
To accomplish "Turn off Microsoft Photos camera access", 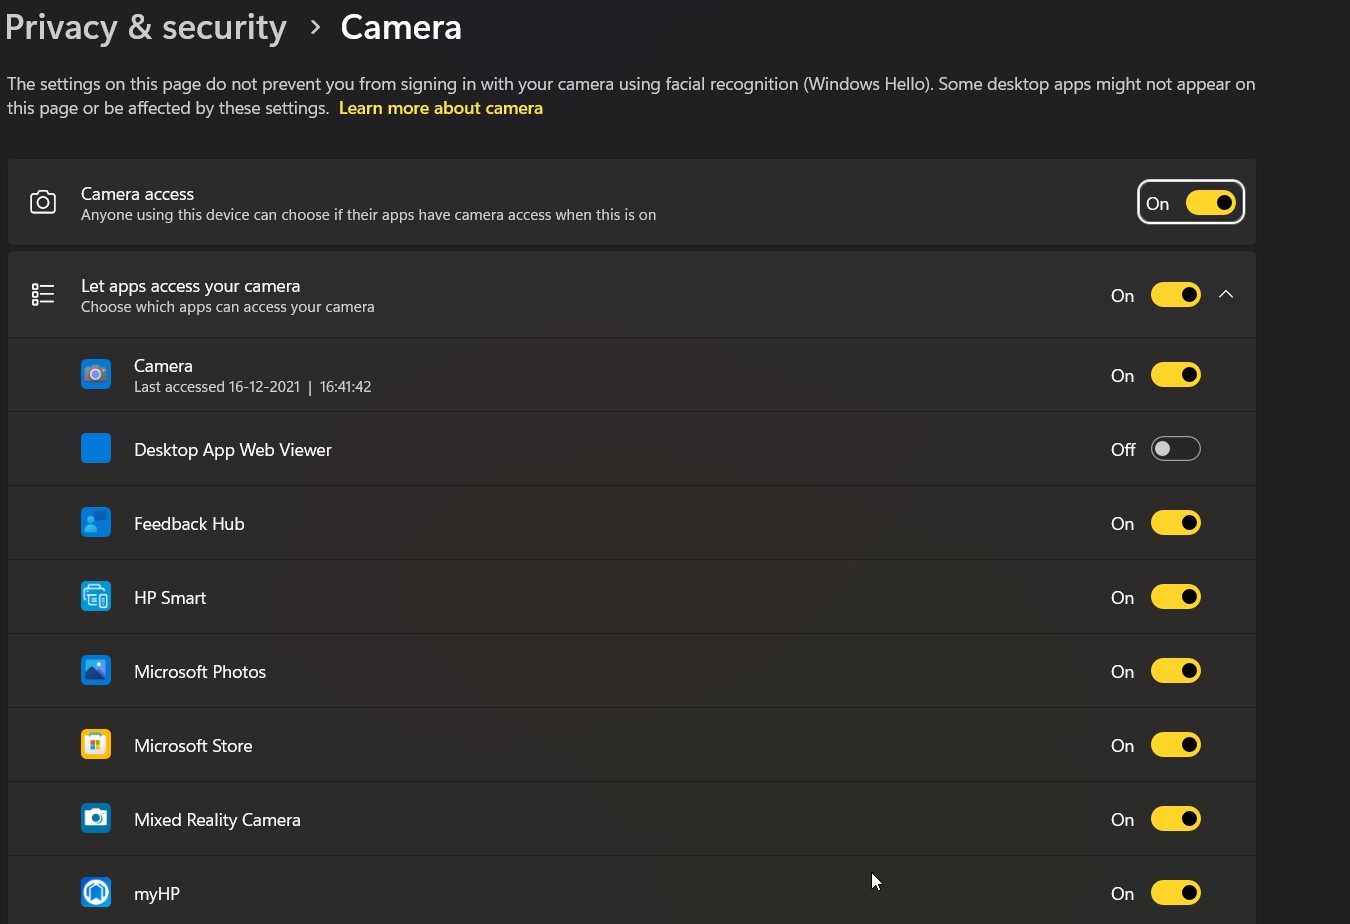I will [x=1176, y=670].
